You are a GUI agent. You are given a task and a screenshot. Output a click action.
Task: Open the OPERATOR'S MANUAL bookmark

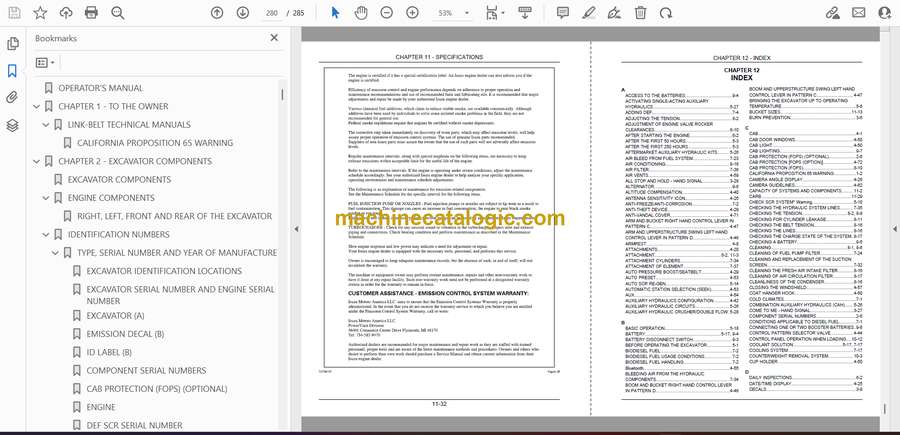tap(100, 88)
